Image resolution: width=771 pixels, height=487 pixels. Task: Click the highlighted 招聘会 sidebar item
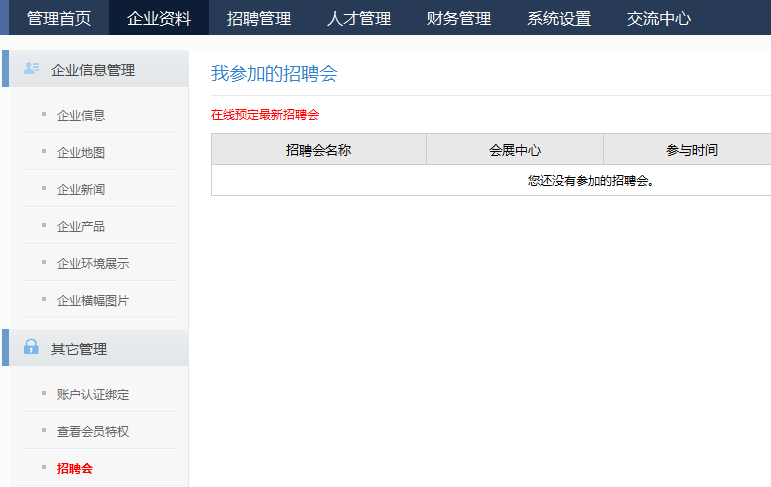[75, 468]
